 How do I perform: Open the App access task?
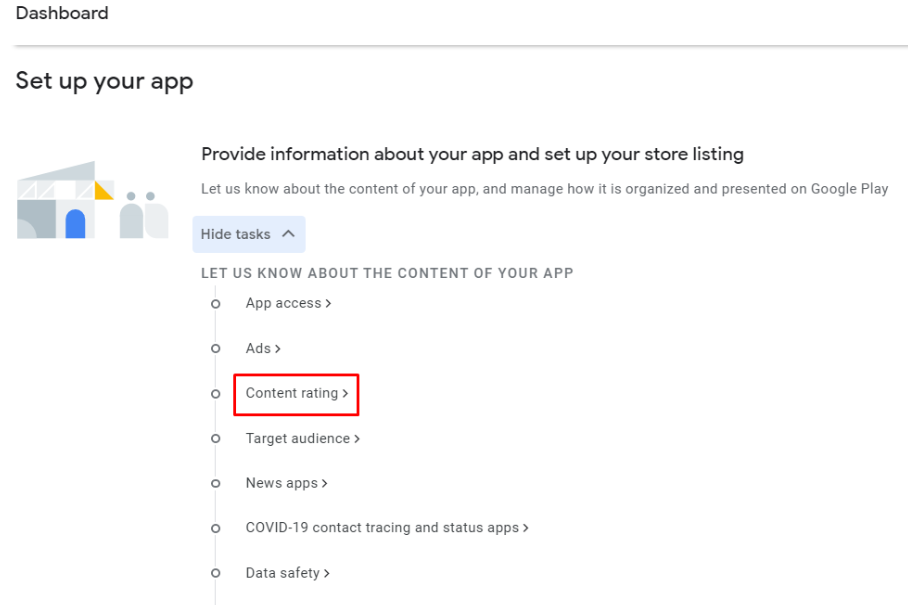tap(287, 303)
